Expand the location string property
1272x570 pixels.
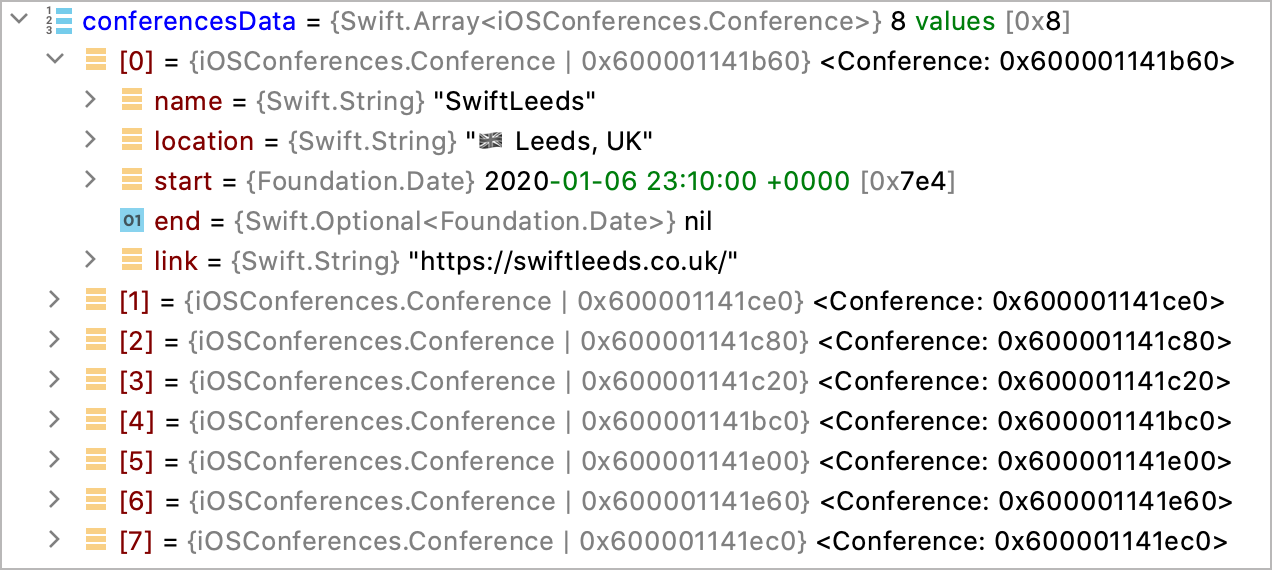pos(90,140)
